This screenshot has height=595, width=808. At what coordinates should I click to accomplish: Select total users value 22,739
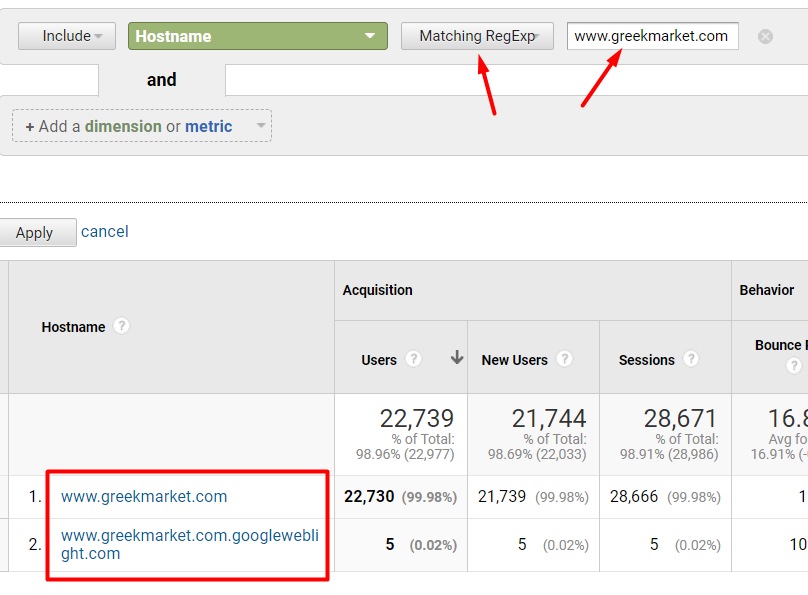click(416, 418)
